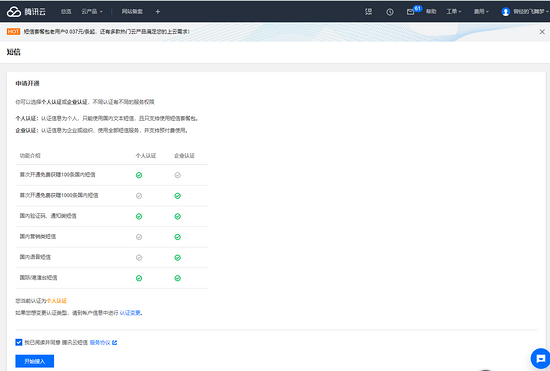Open the floating chat support button
The width and height of the screenshot is (550, 371).
coord(541,358)
